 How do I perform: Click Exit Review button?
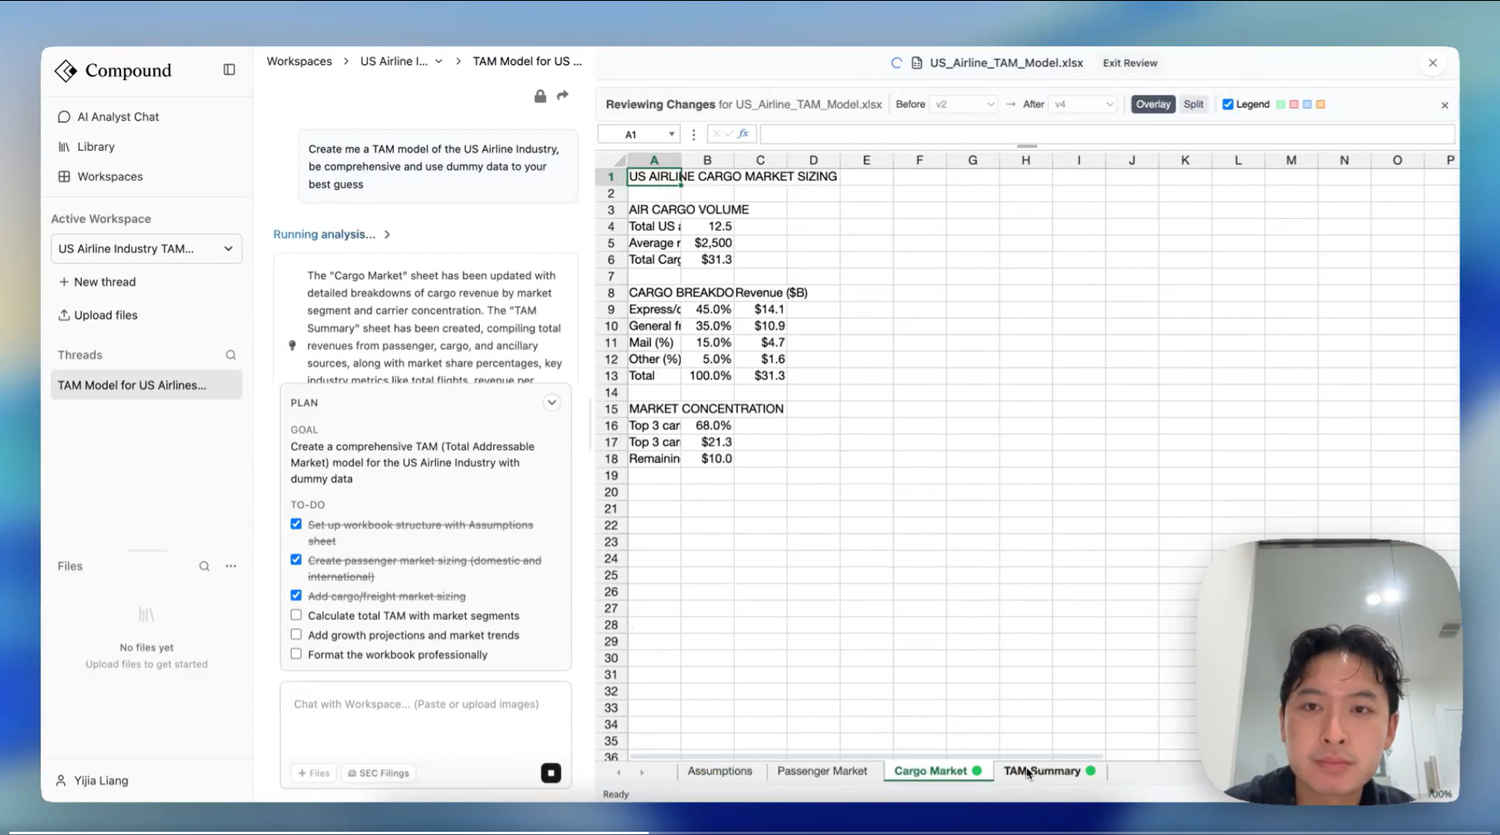point(1130,63)
